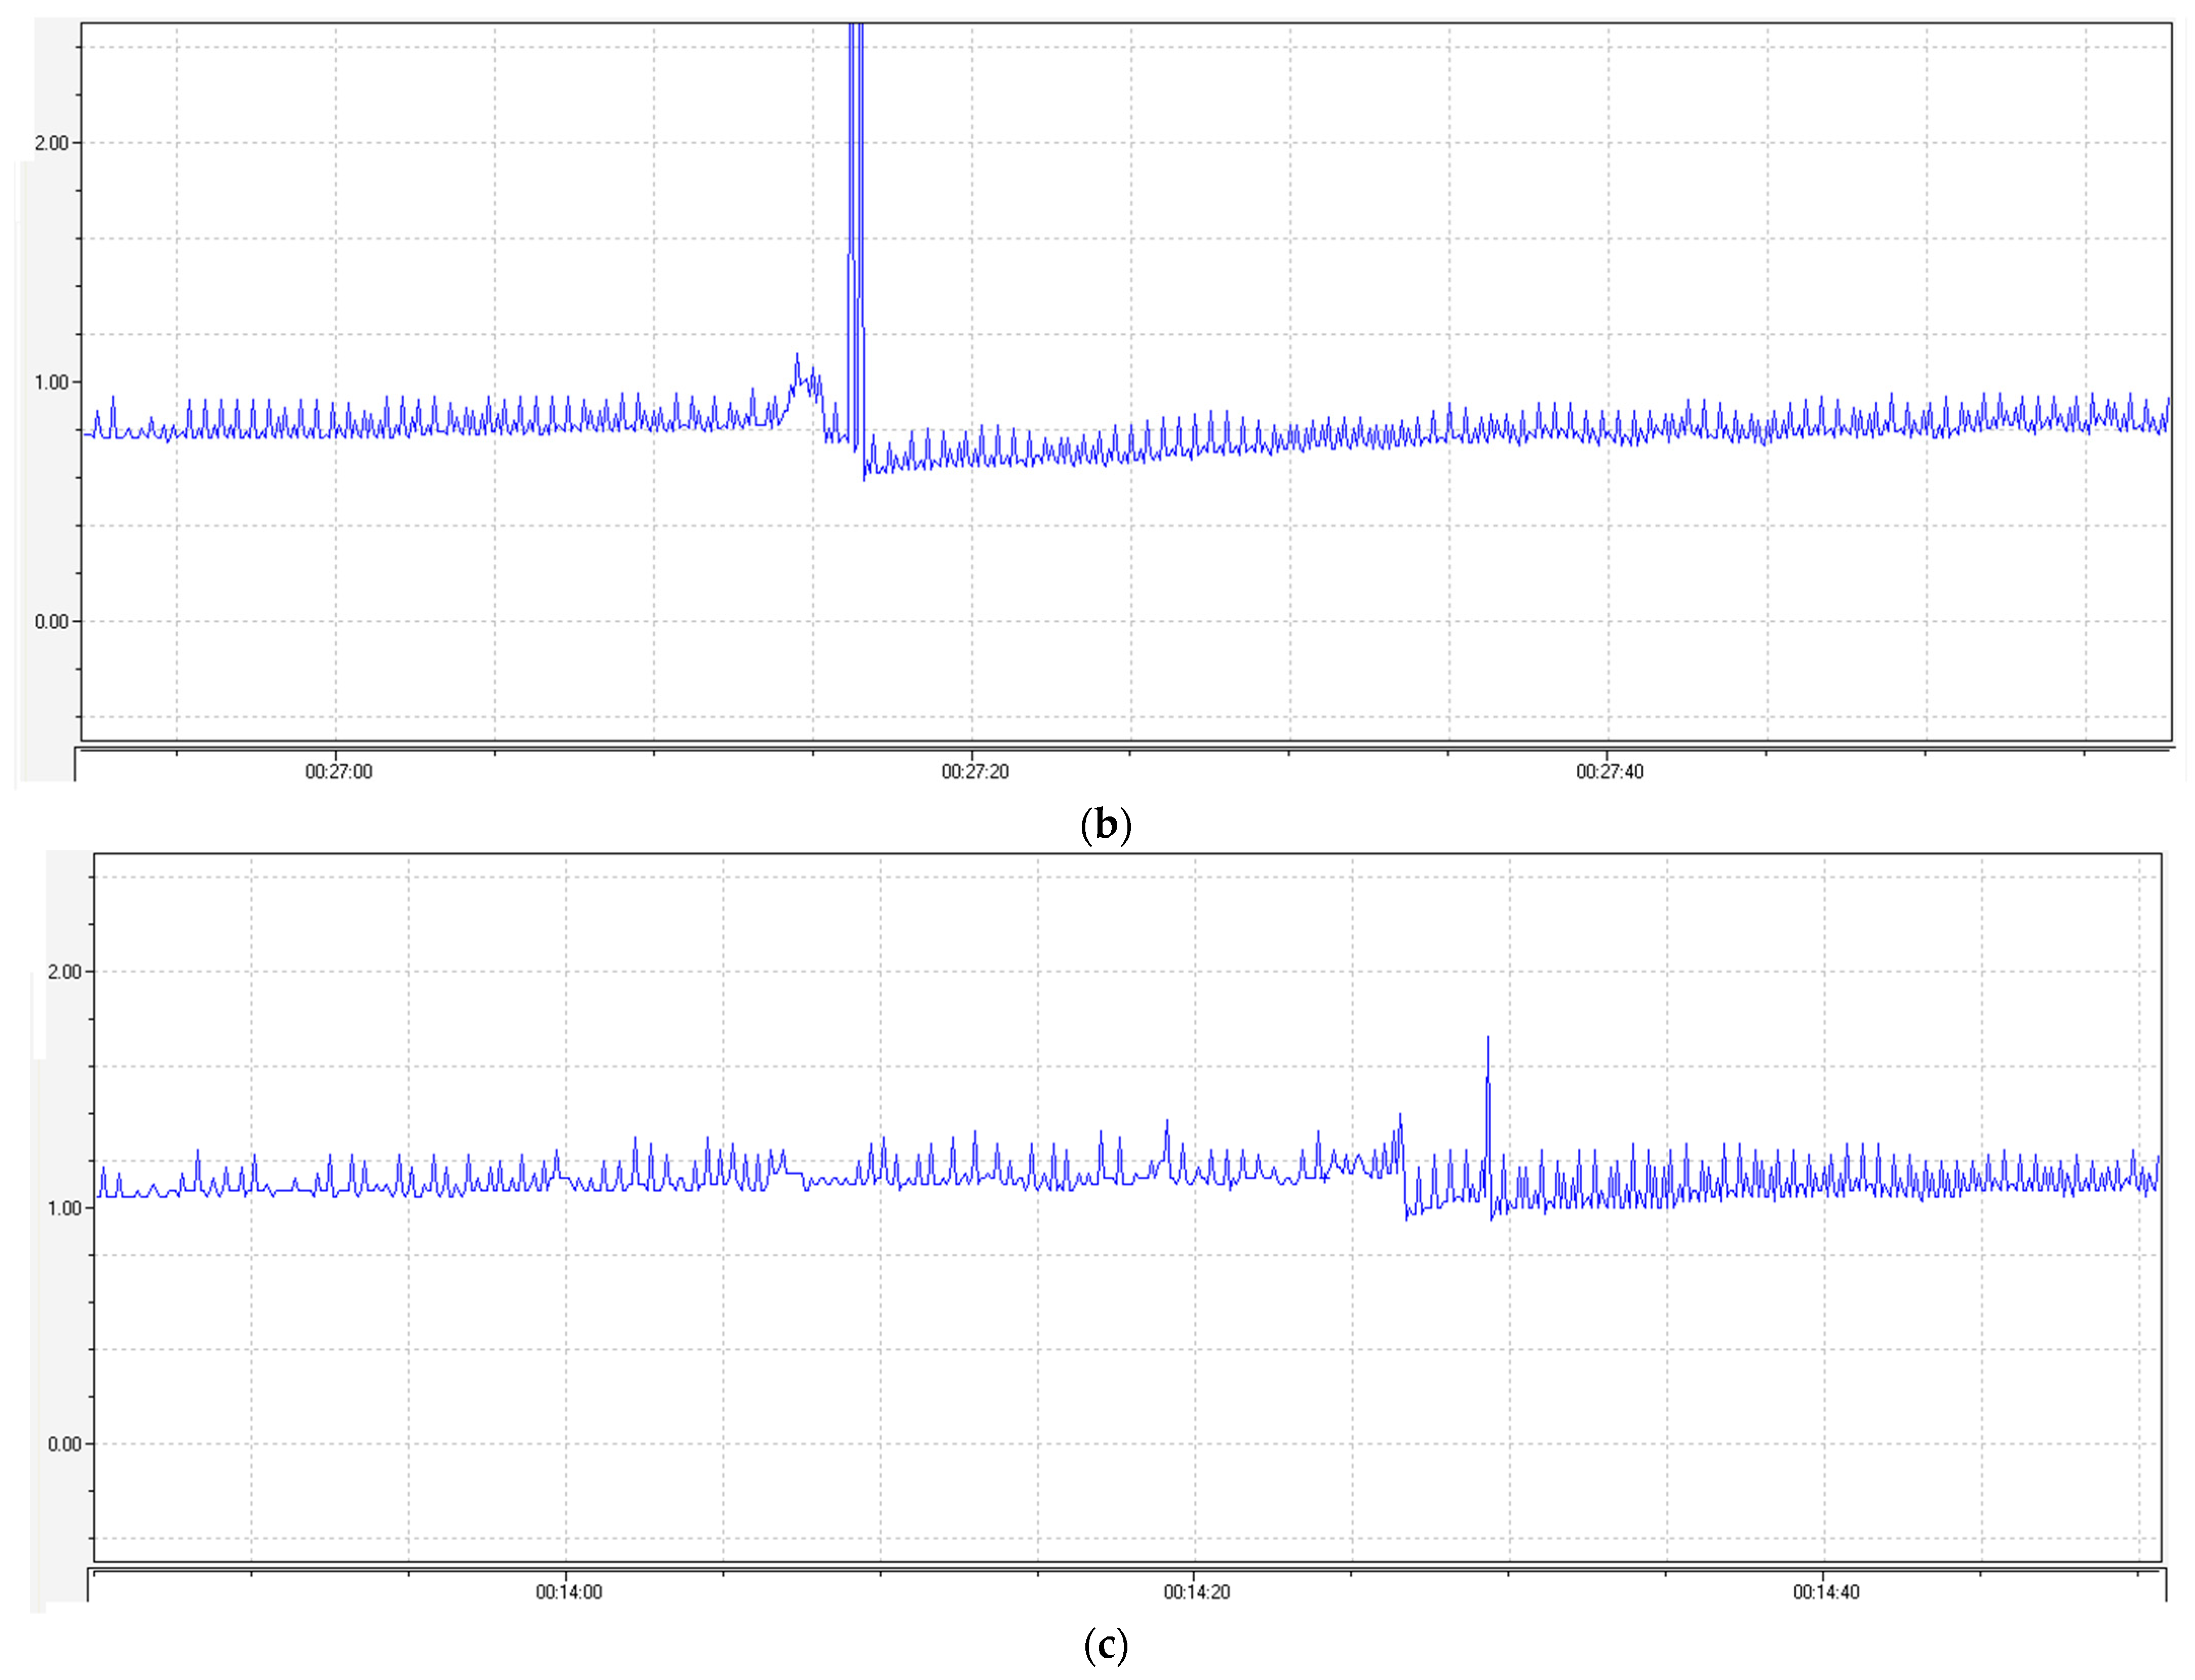
Task: Click the 2.00 y-axis label in chart c
Action: (x=65, y=972)
